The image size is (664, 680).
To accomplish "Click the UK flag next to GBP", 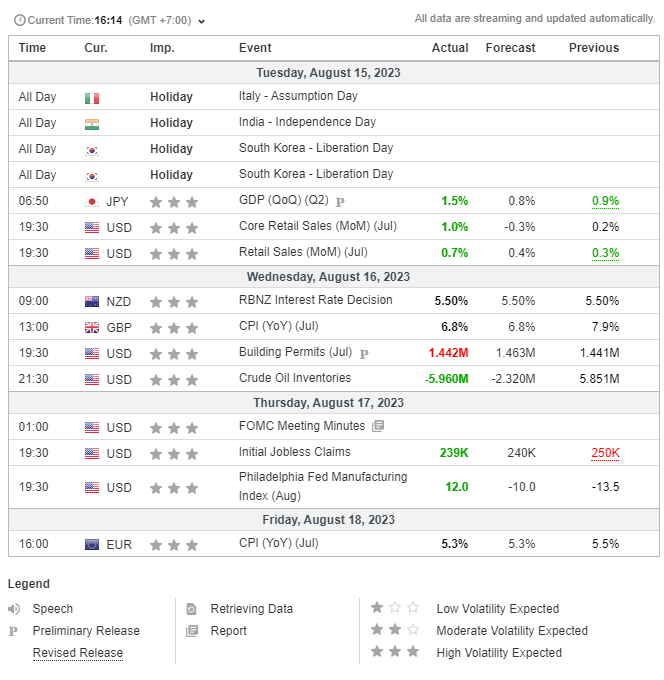I will pos(92,327).
